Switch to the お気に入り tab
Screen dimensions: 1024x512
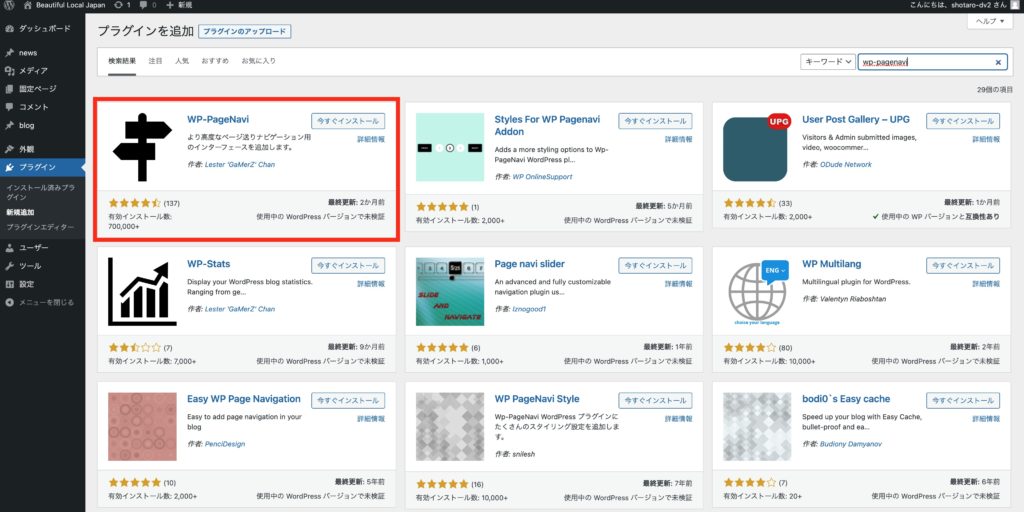259,61
